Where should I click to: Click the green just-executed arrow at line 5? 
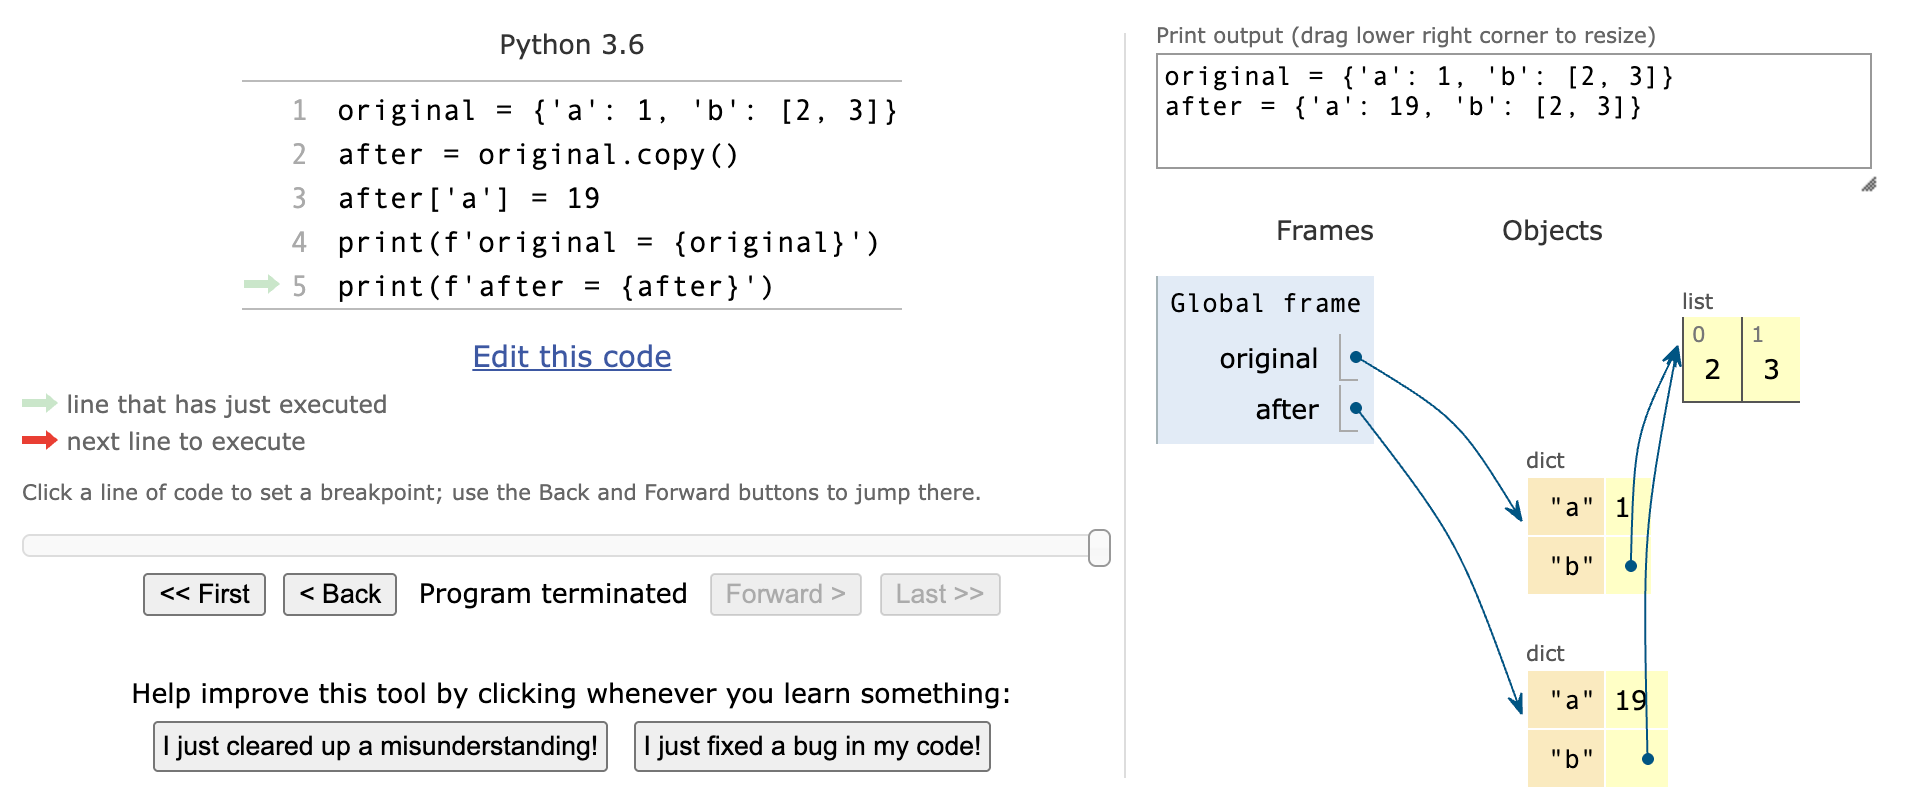tap(261, 285)
